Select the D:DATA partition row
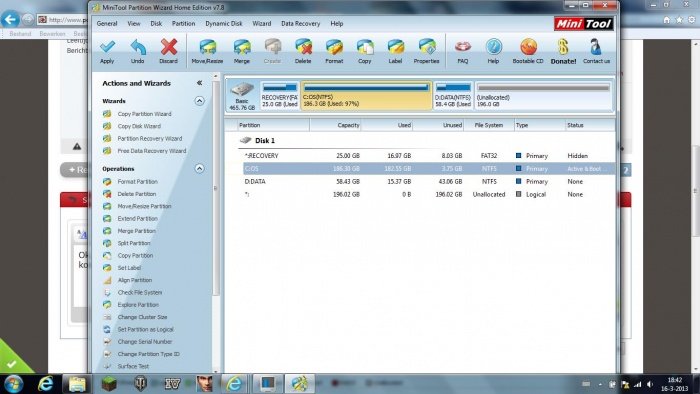This screenshot has width=700, height=394. (x=429, y=182)
